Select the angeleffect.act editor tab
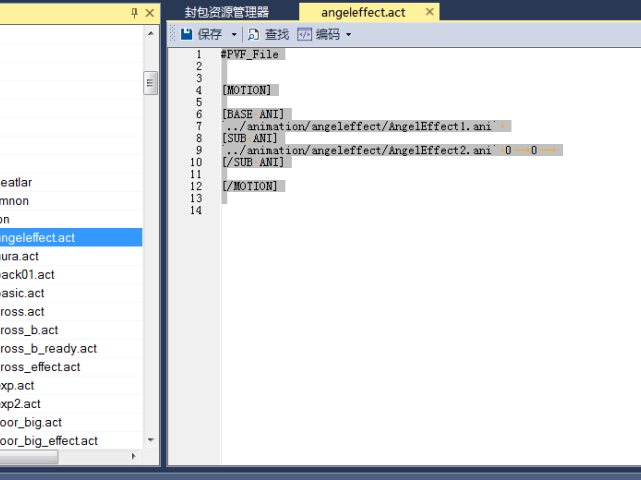 click(363, 12)
